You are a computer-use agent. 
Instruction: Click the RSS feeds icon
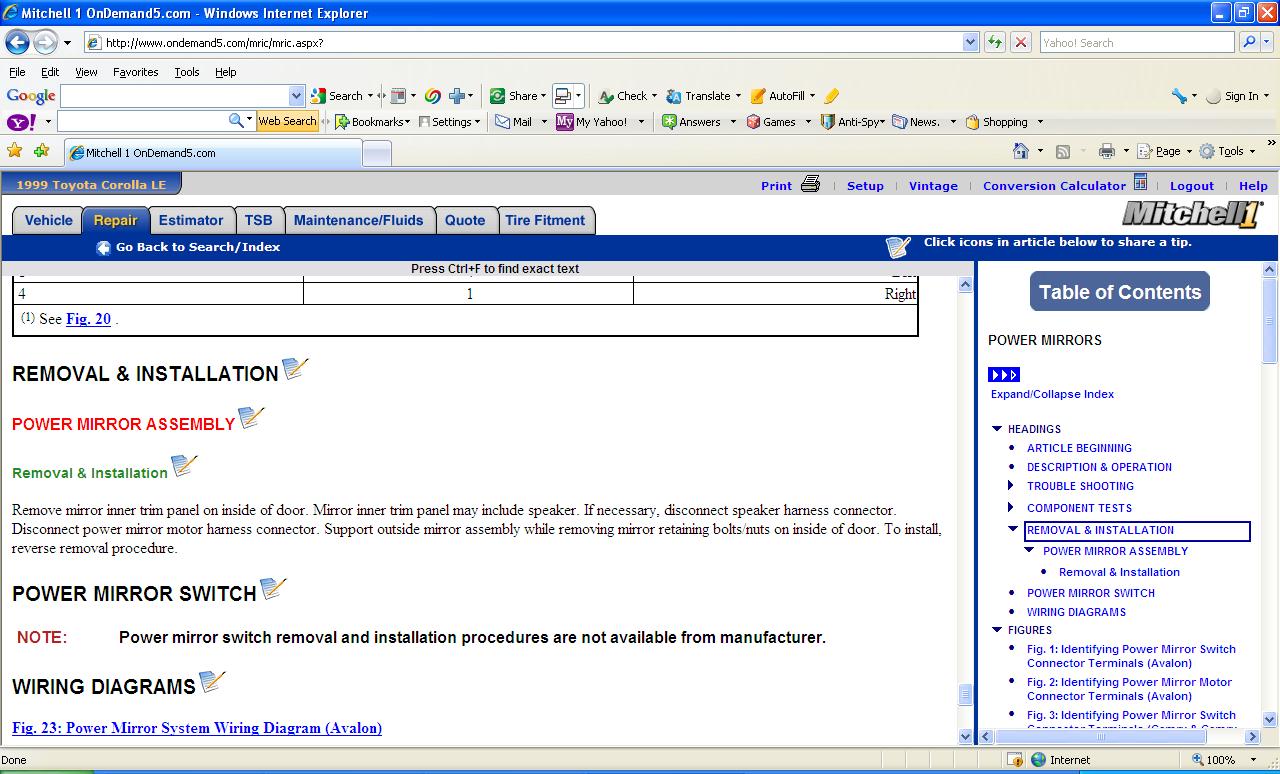[1063, 151]
